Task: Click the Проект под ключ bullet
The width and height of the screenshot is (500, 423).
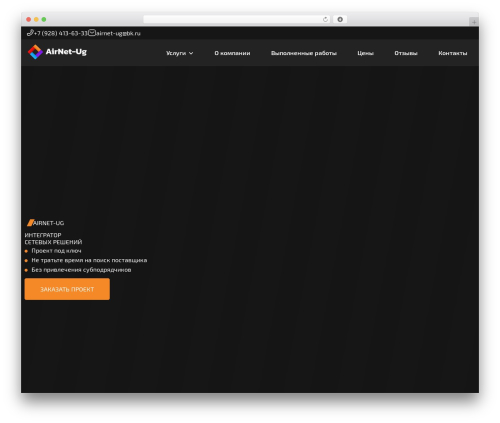Action: click(x=56, y=251)
